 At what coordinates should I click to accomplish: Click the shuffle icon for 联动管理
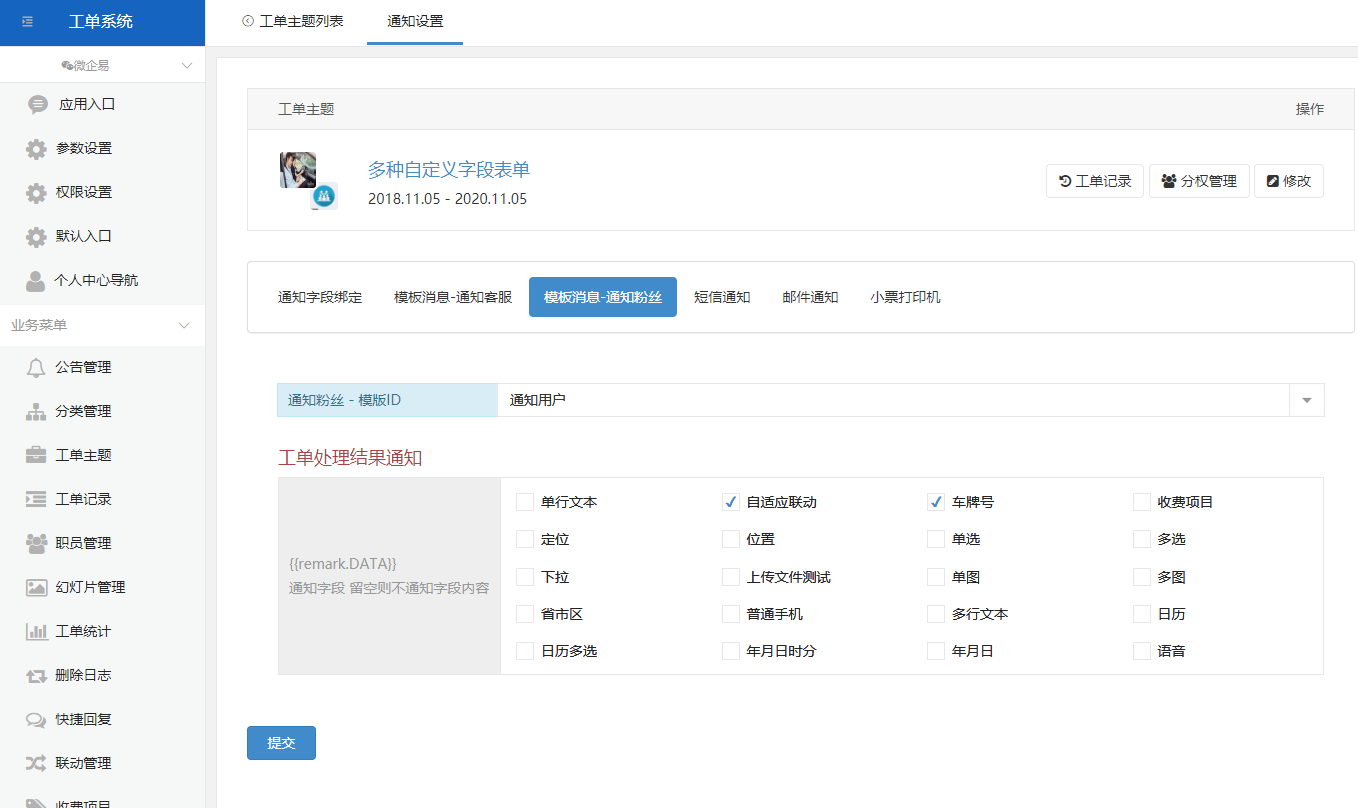36,764
